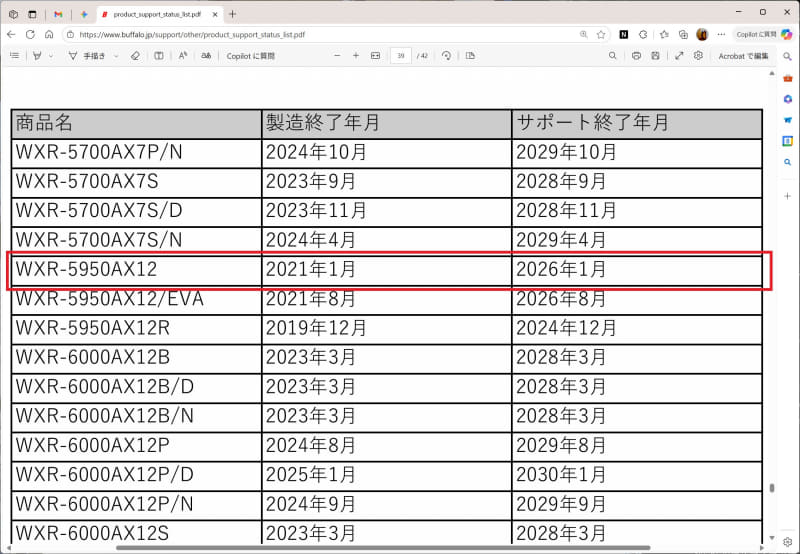Viewport: 800px width, 554px height.
Task: Click the vertical scrollbar thumb
Action: [771, 488]
